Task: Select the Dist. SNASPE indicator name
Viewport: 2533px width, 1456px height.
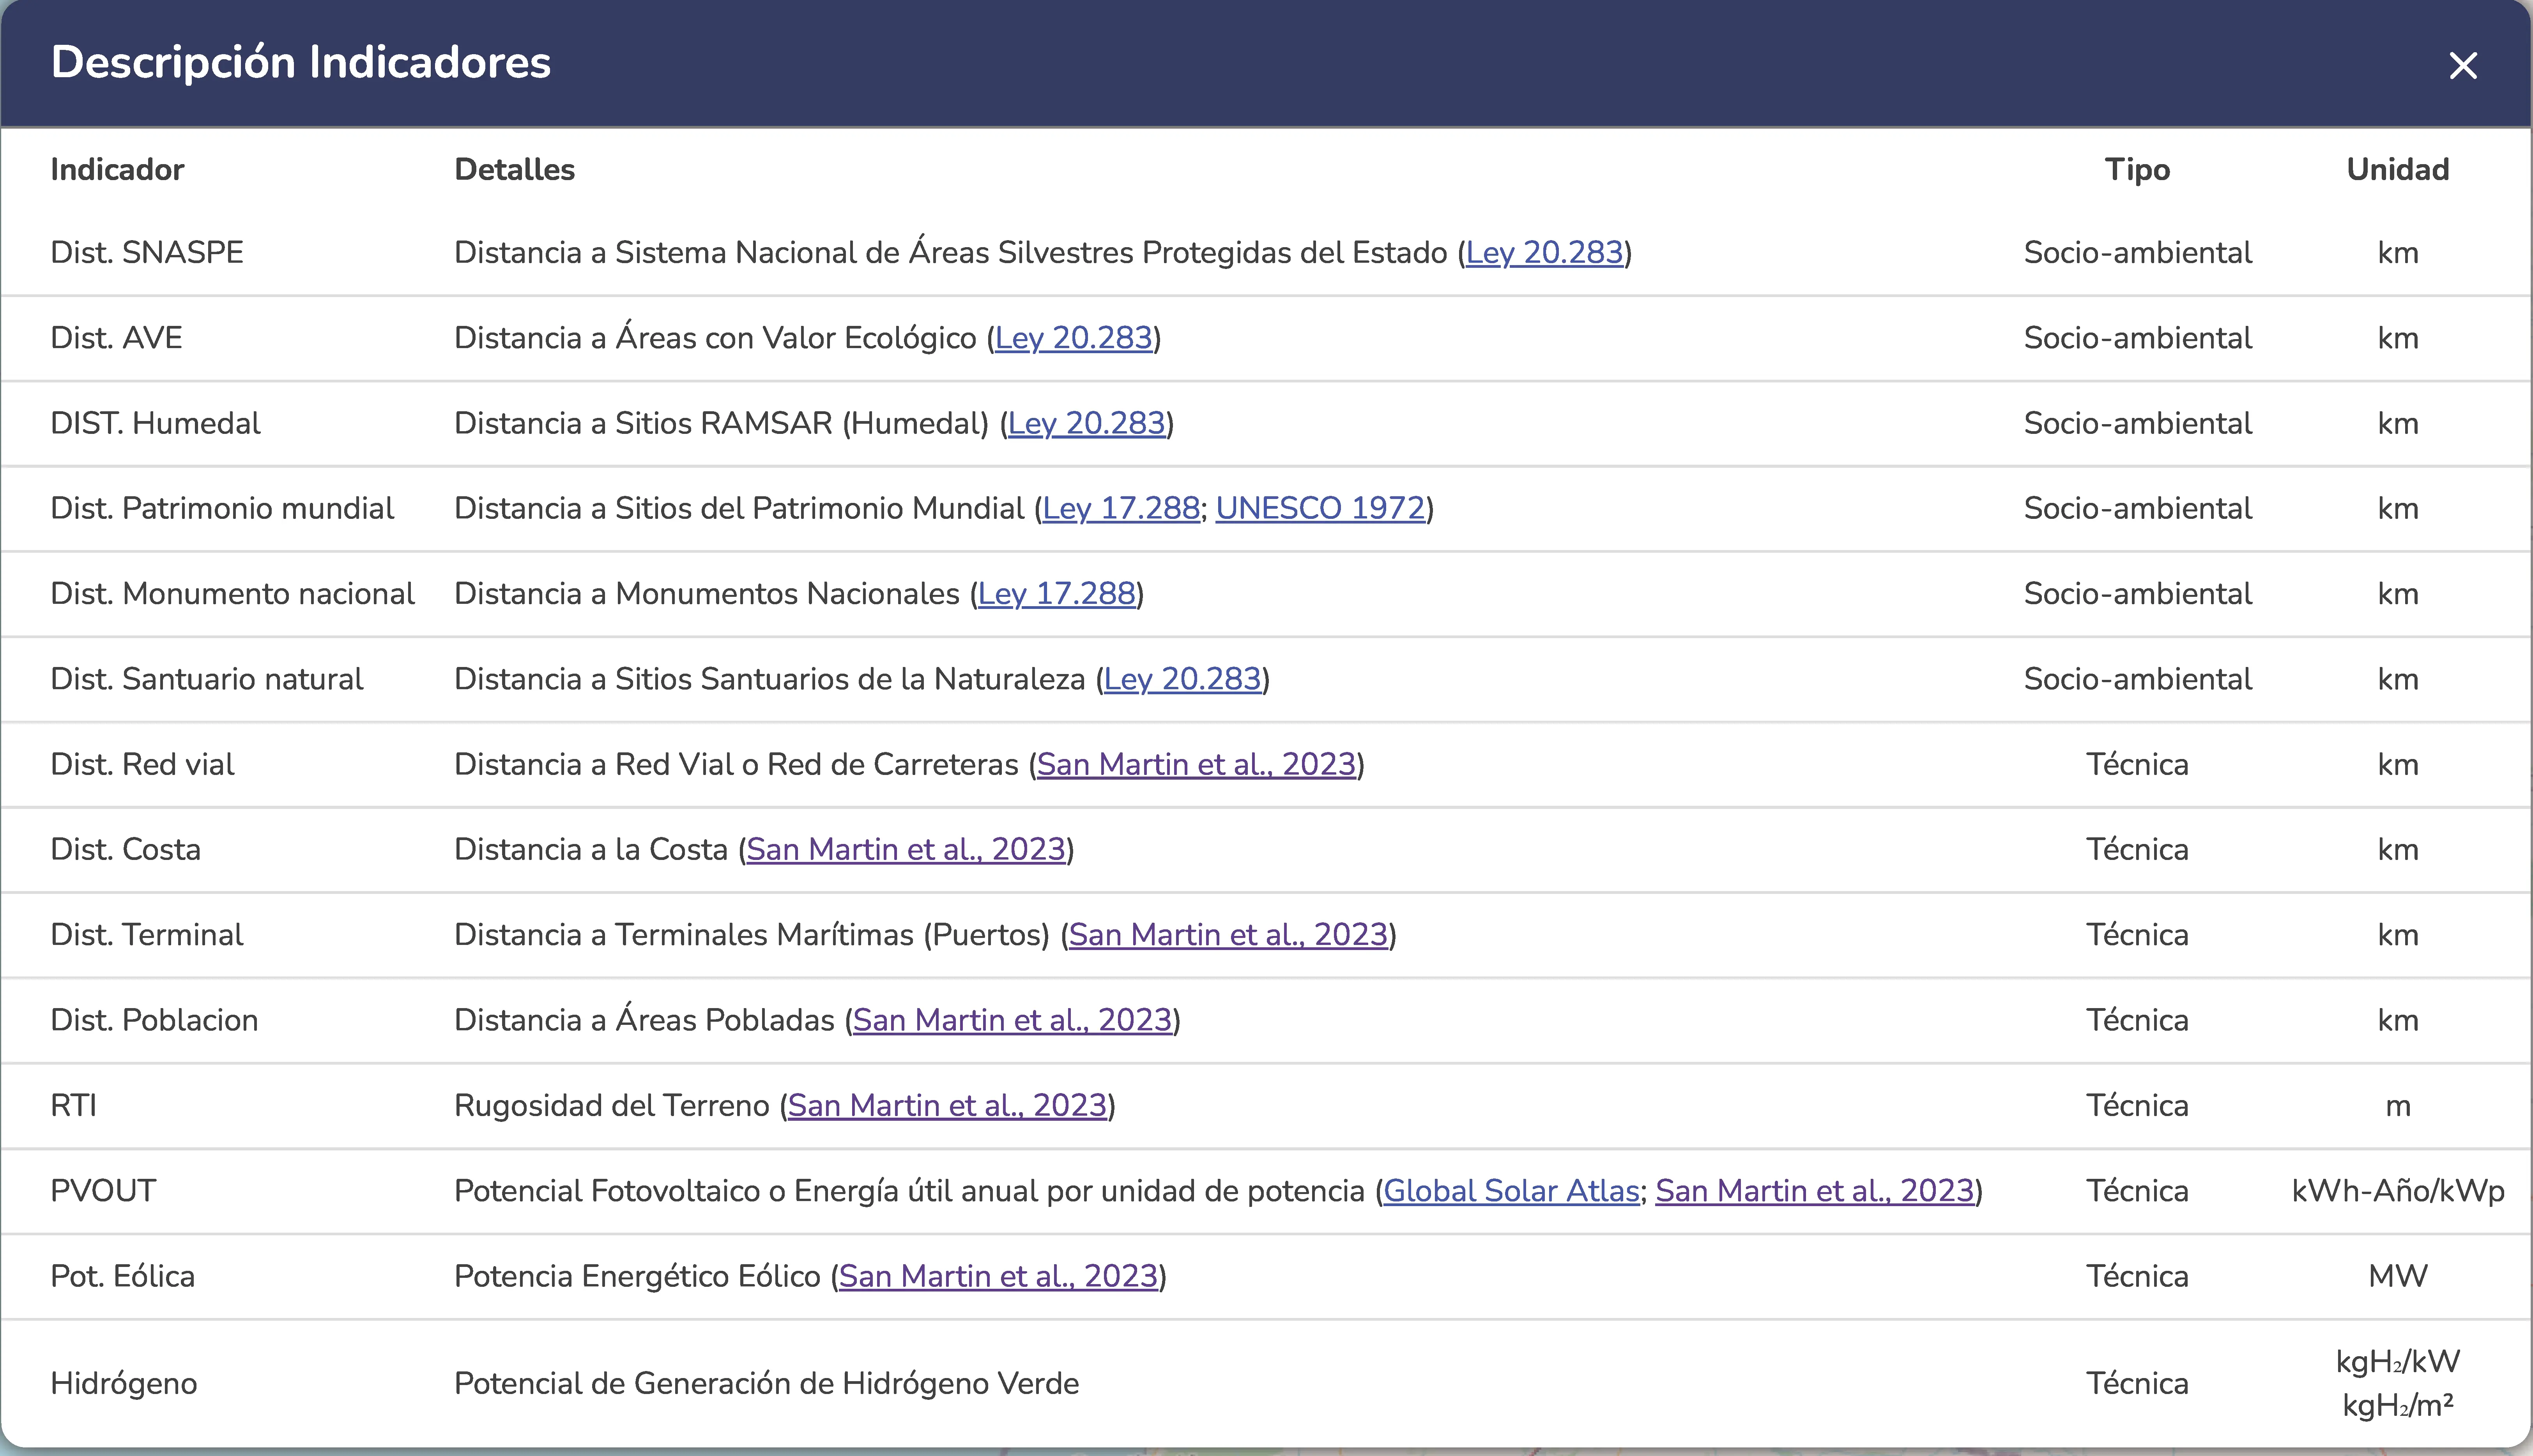Action: tap(147, 253)
